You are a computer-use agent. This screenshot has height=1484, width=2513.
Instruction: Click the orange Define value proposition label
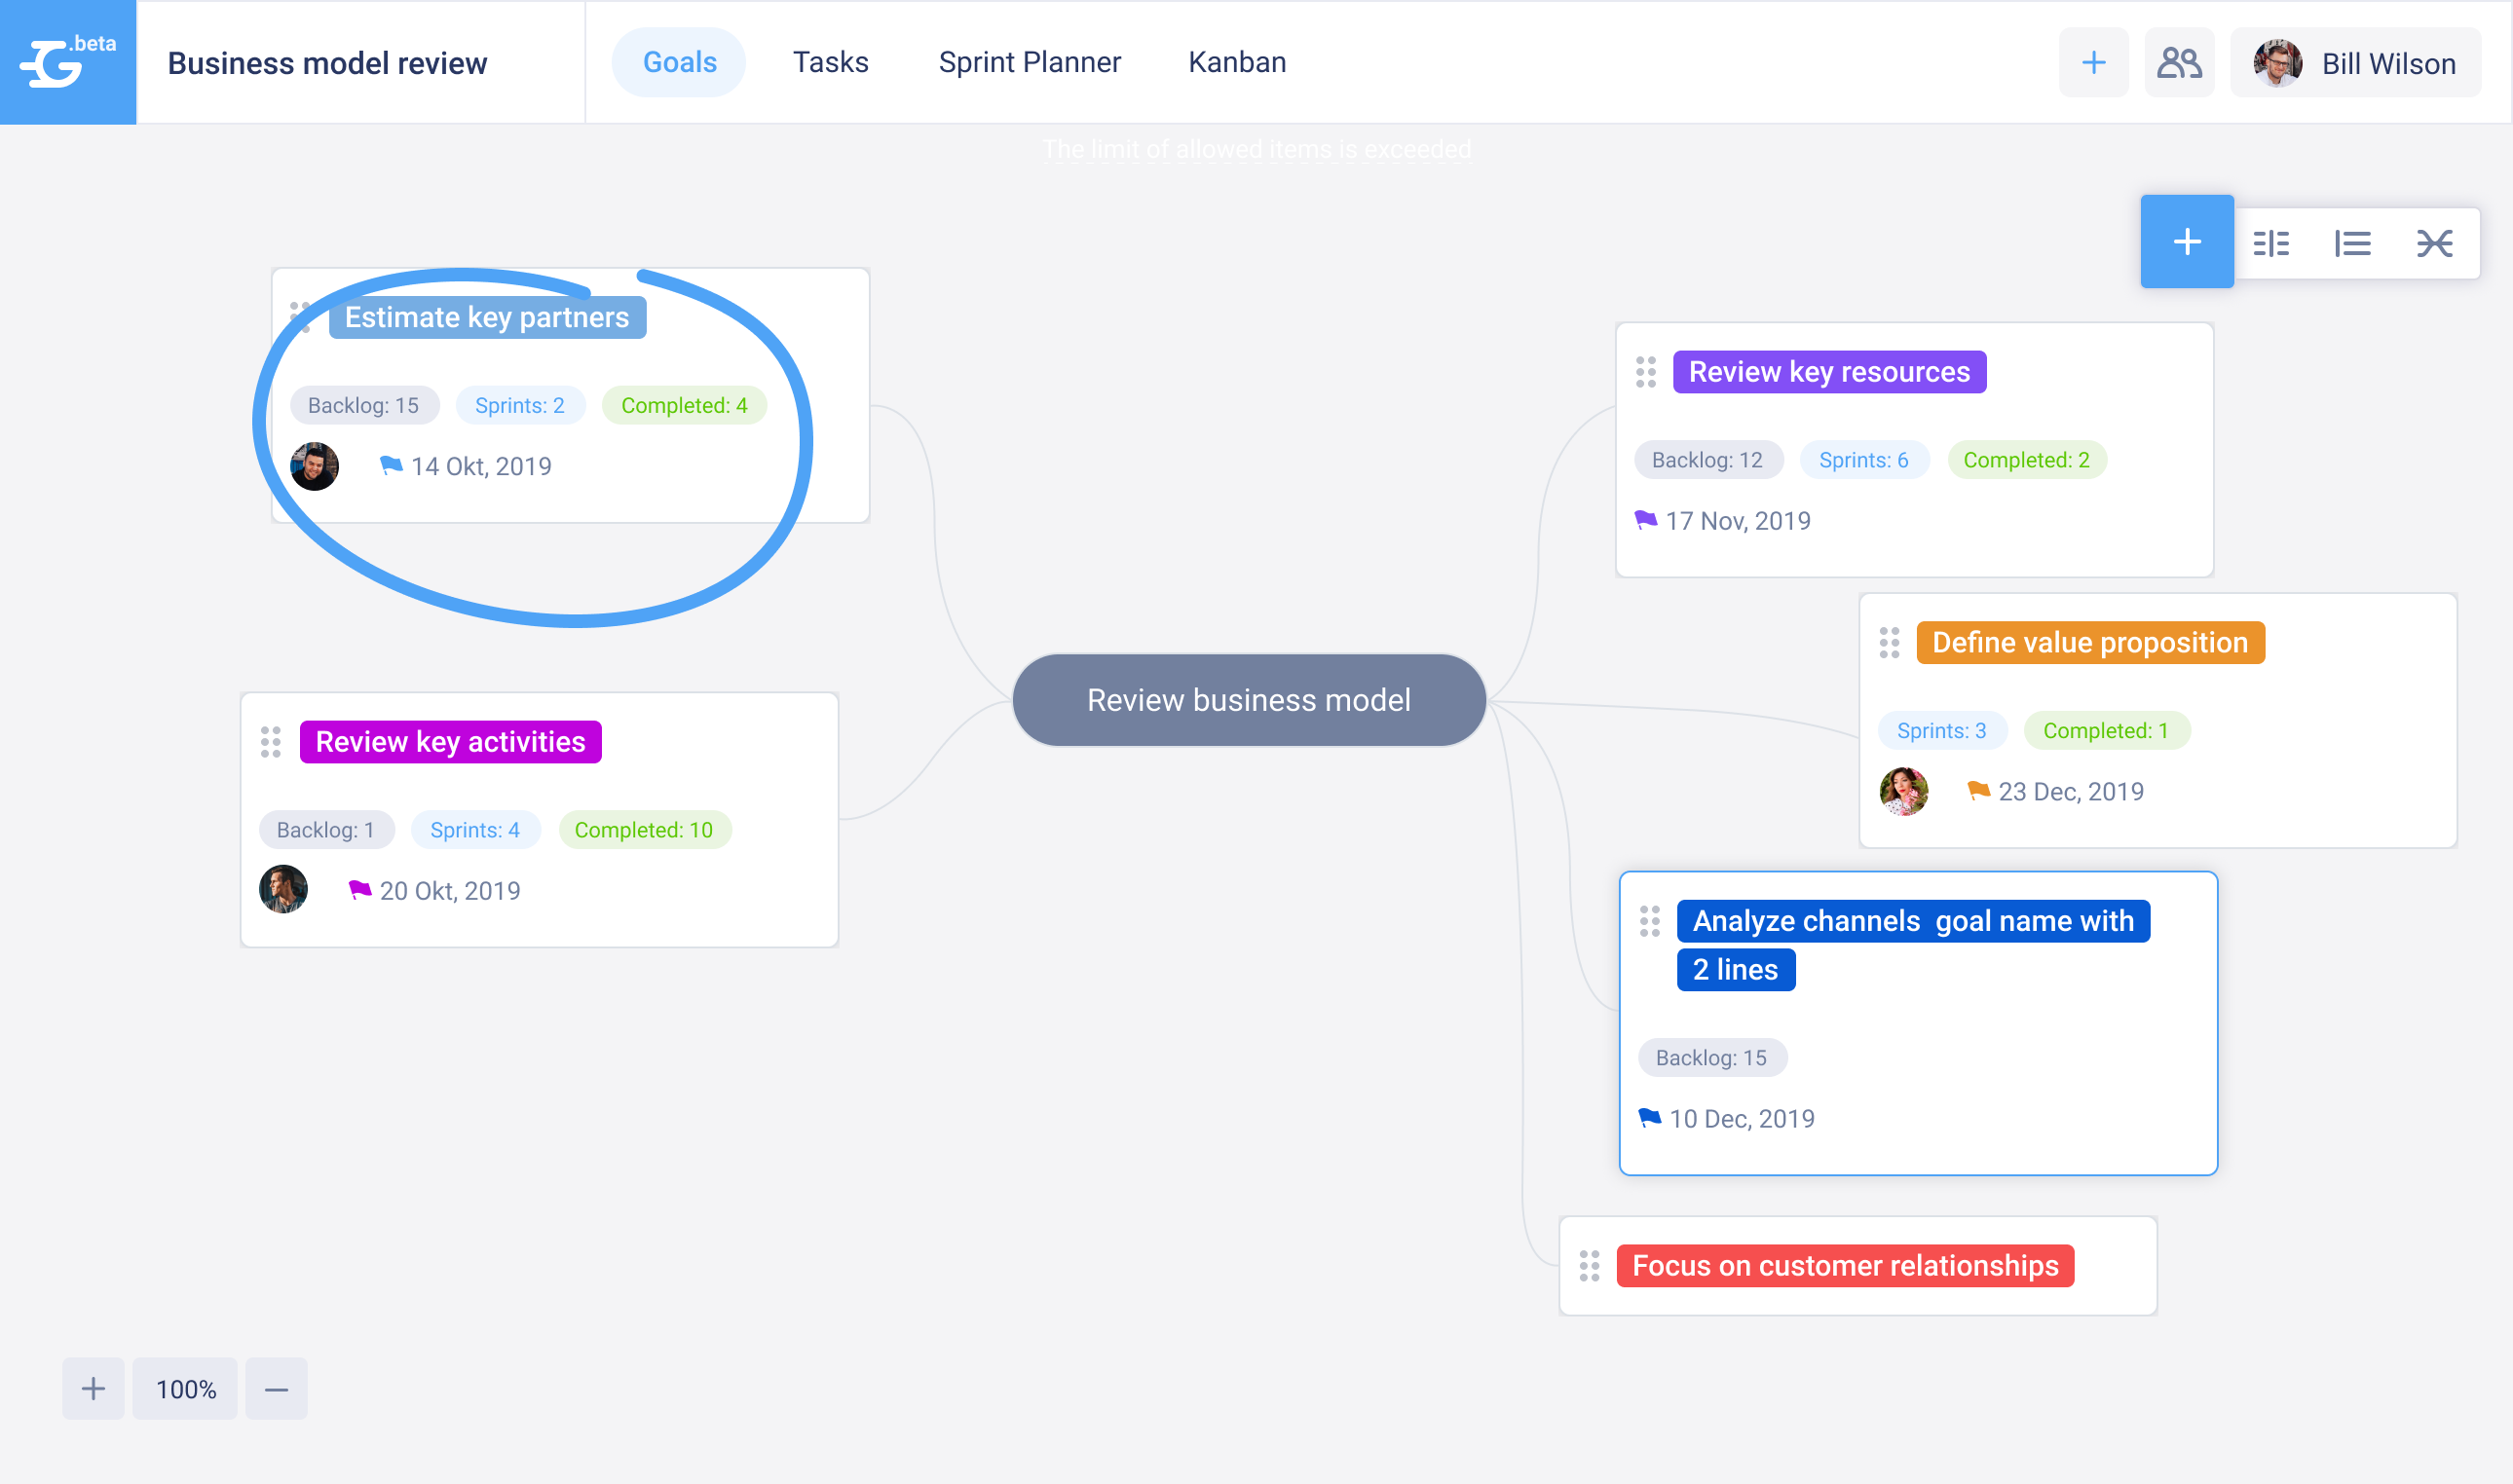pos(2089,643)
